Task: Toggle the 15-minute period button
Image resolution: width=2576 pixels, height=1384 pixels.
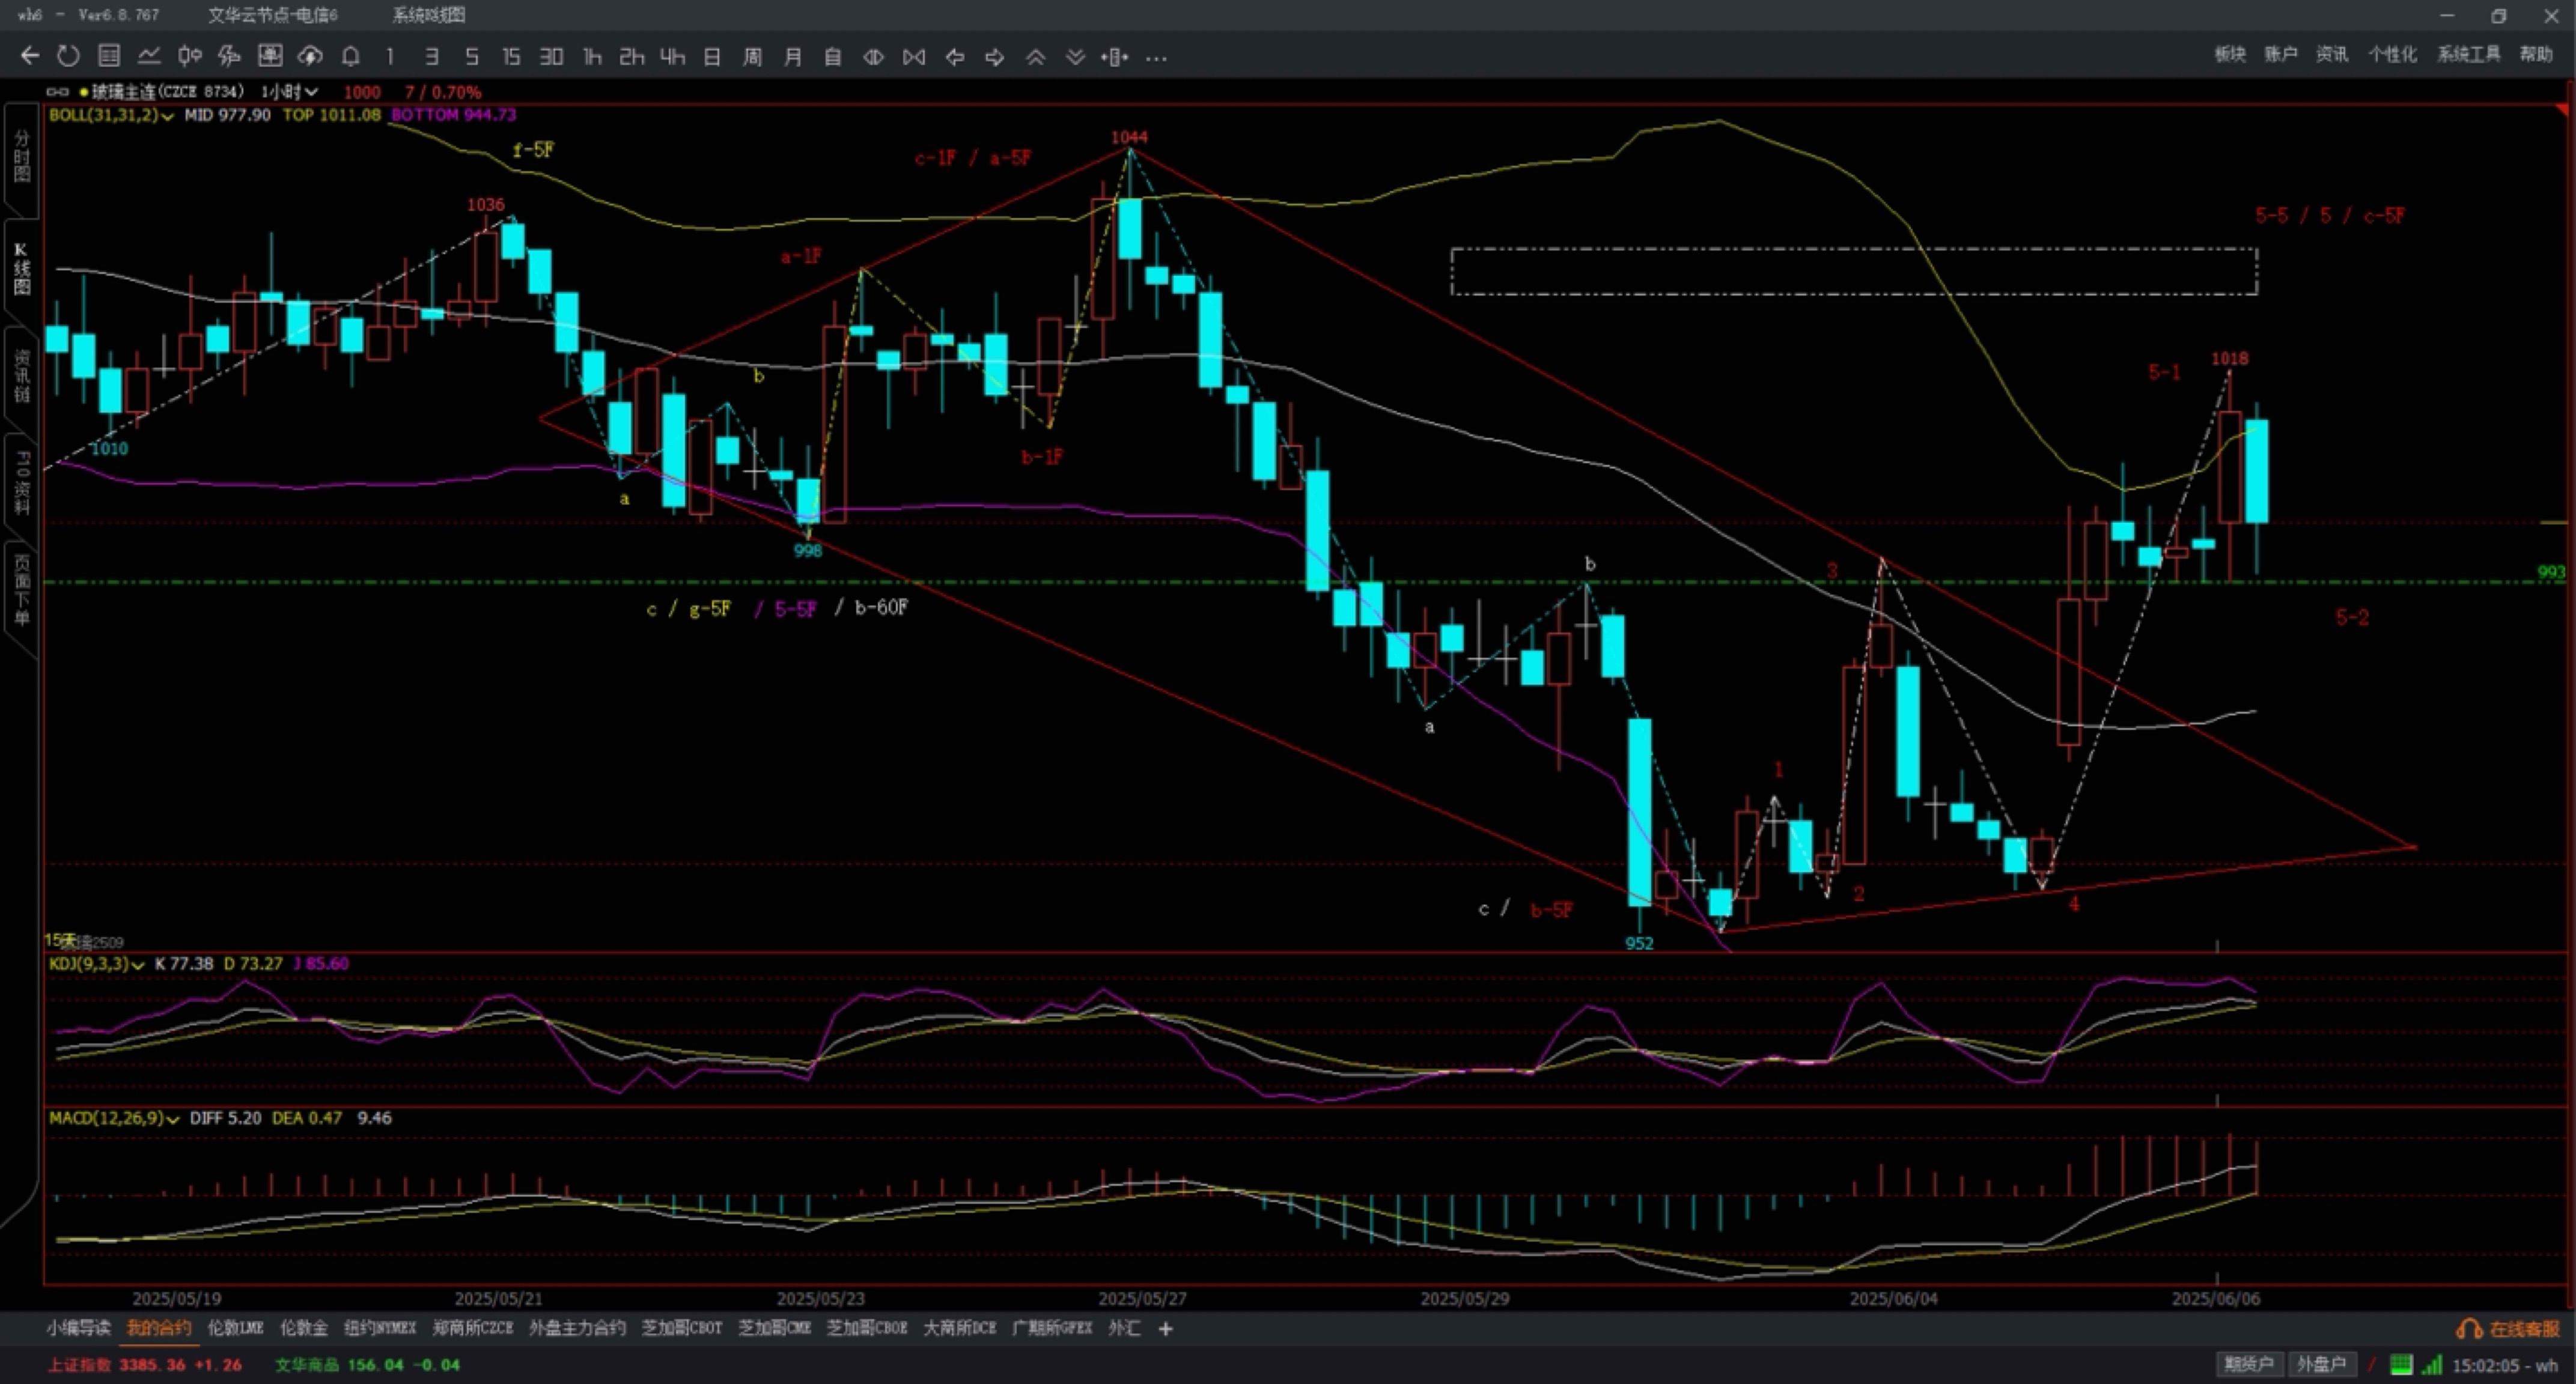Action: click(x=511, y=57)
